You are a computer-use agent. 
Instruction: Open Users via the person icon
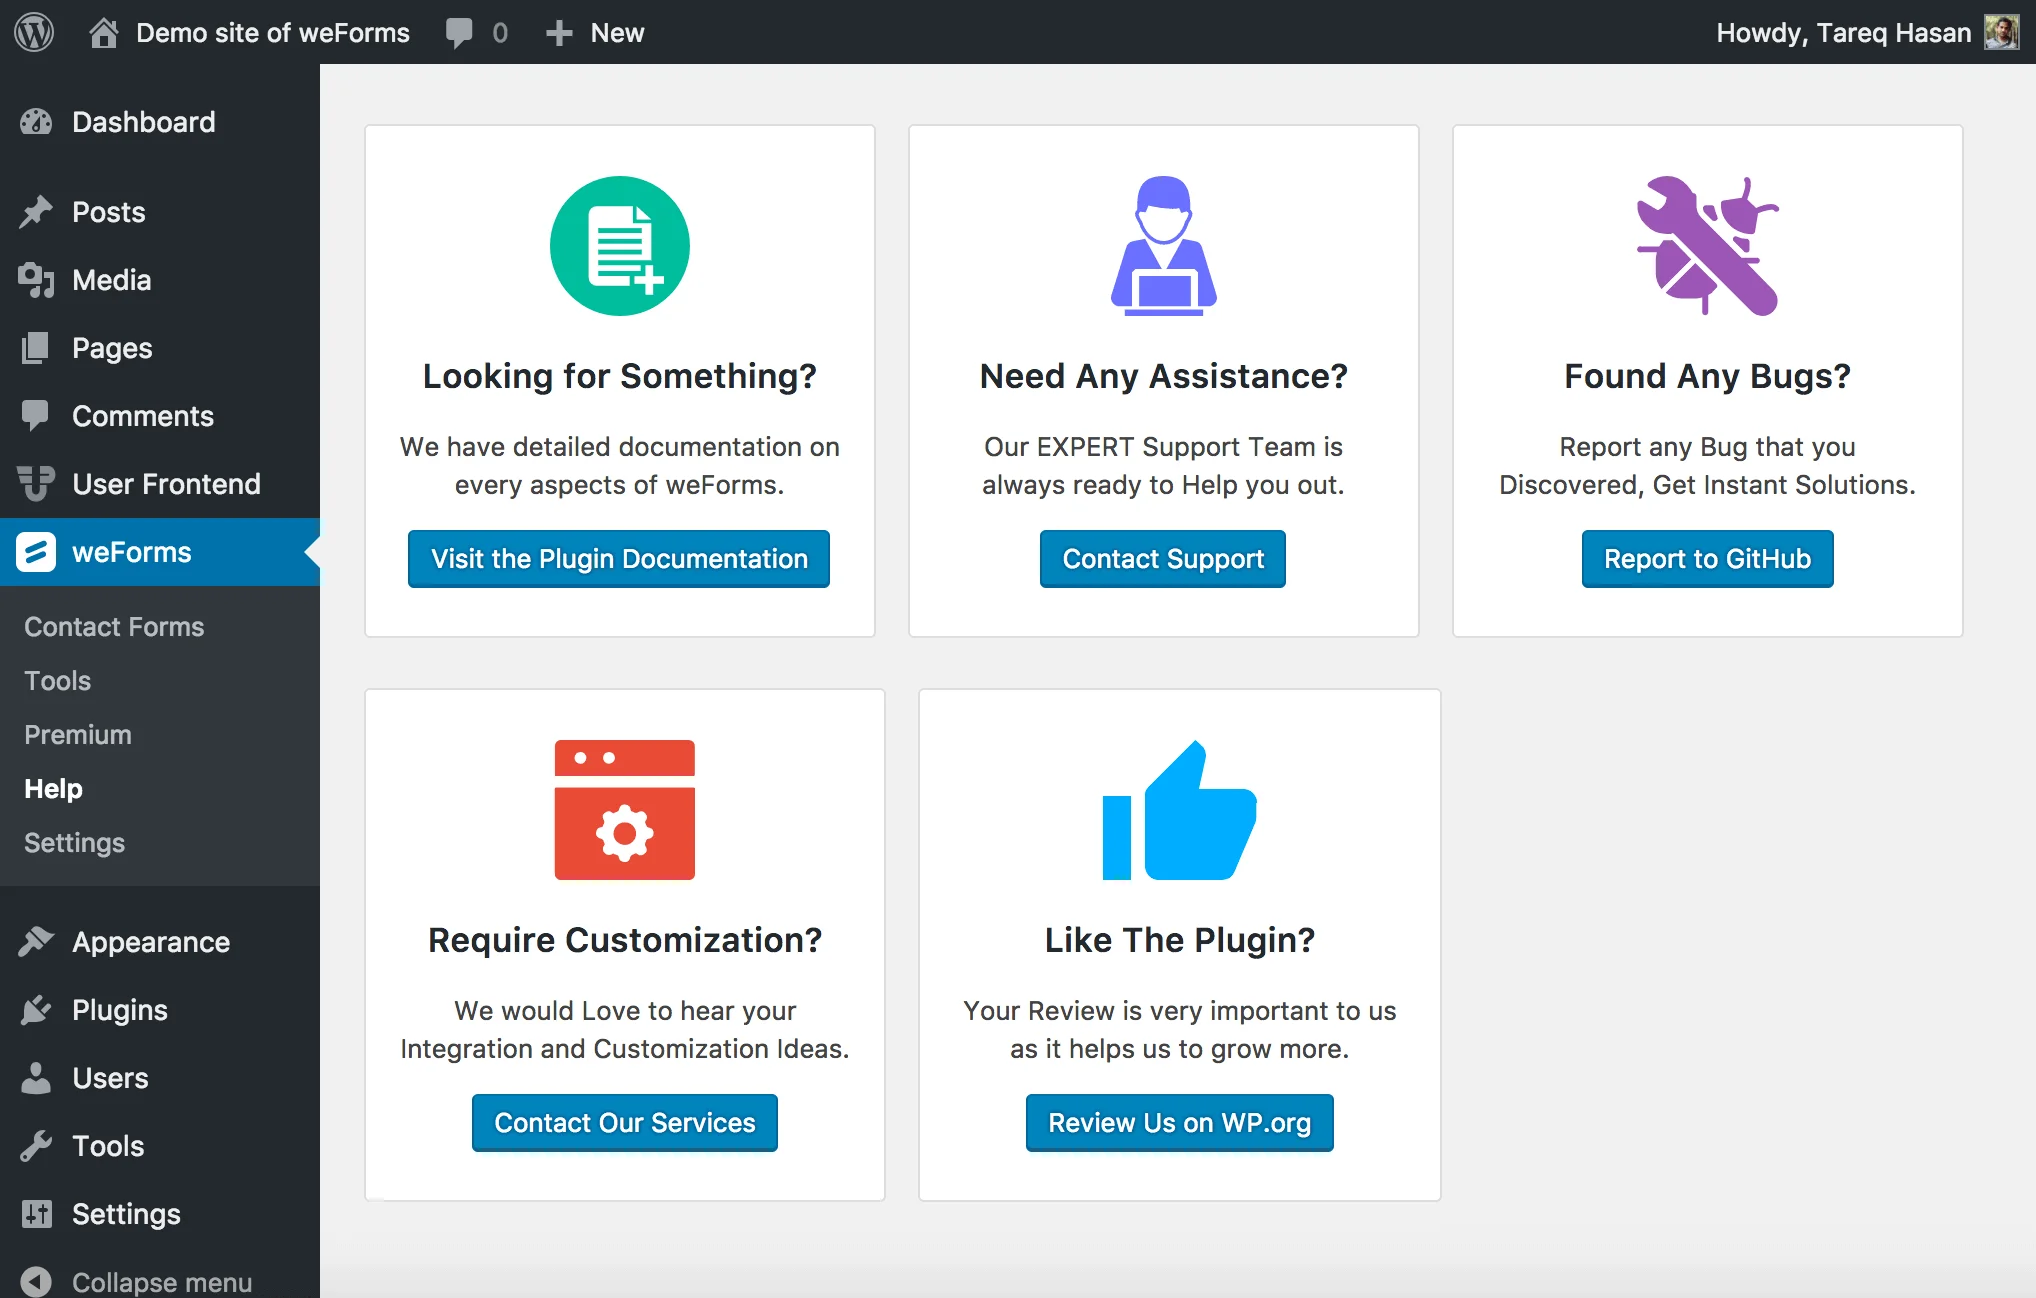(x=37, y=1078)
